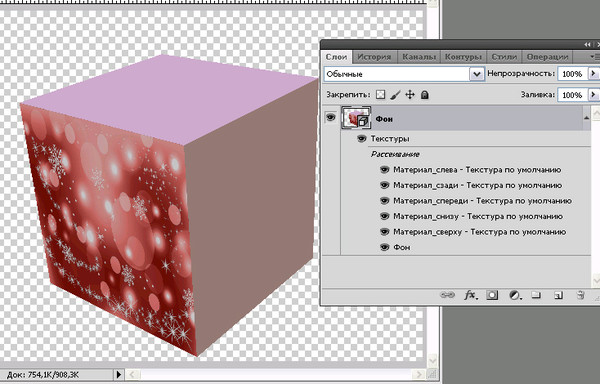Image resolution: width=600 pixels, height=384 pixels.
Task: Select the Фон layer name
Action: tap(384, 119)
